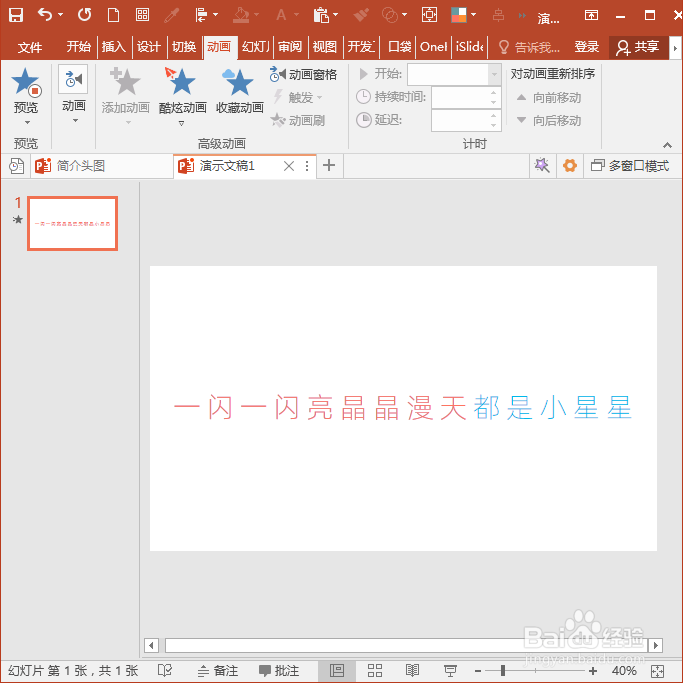Click the 登录 sign in link
683x683 pixels.
pos(586,47)
